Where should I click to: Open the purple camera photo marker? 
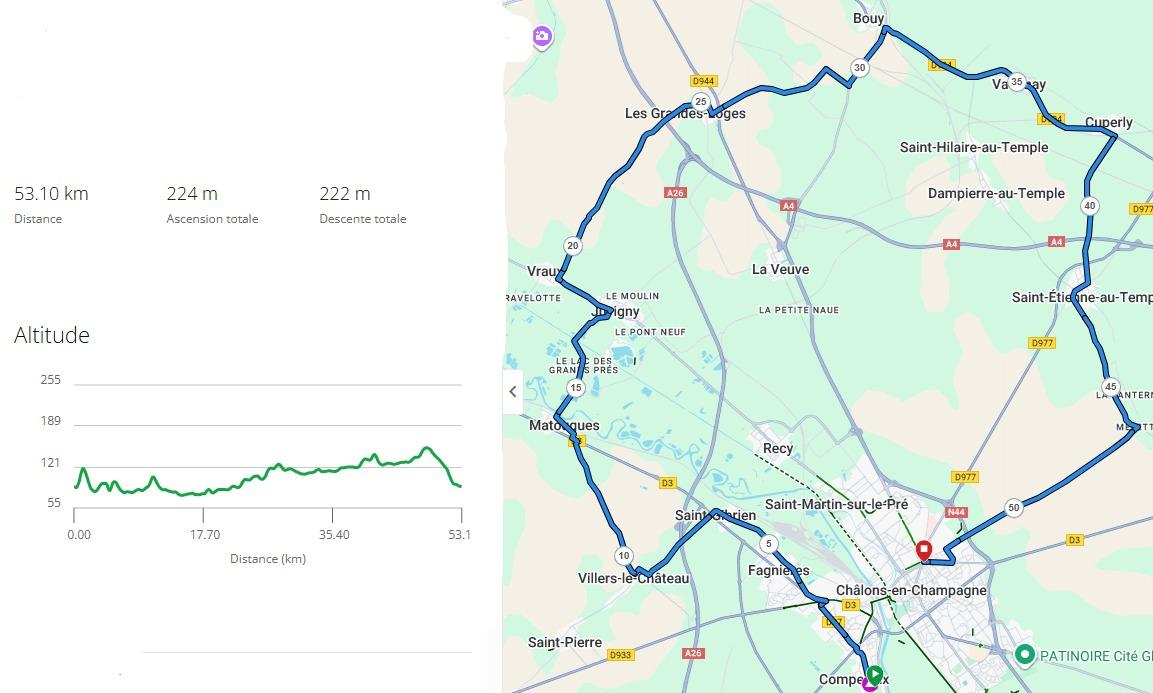[541, 38]
